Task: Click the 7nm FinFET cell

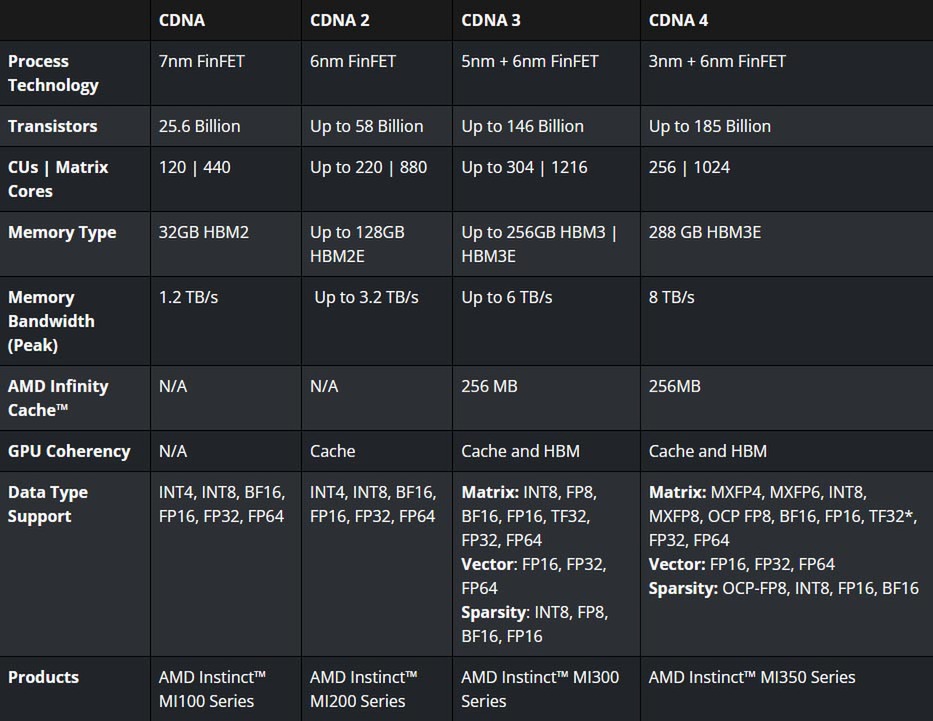Action: coord(202,61)
